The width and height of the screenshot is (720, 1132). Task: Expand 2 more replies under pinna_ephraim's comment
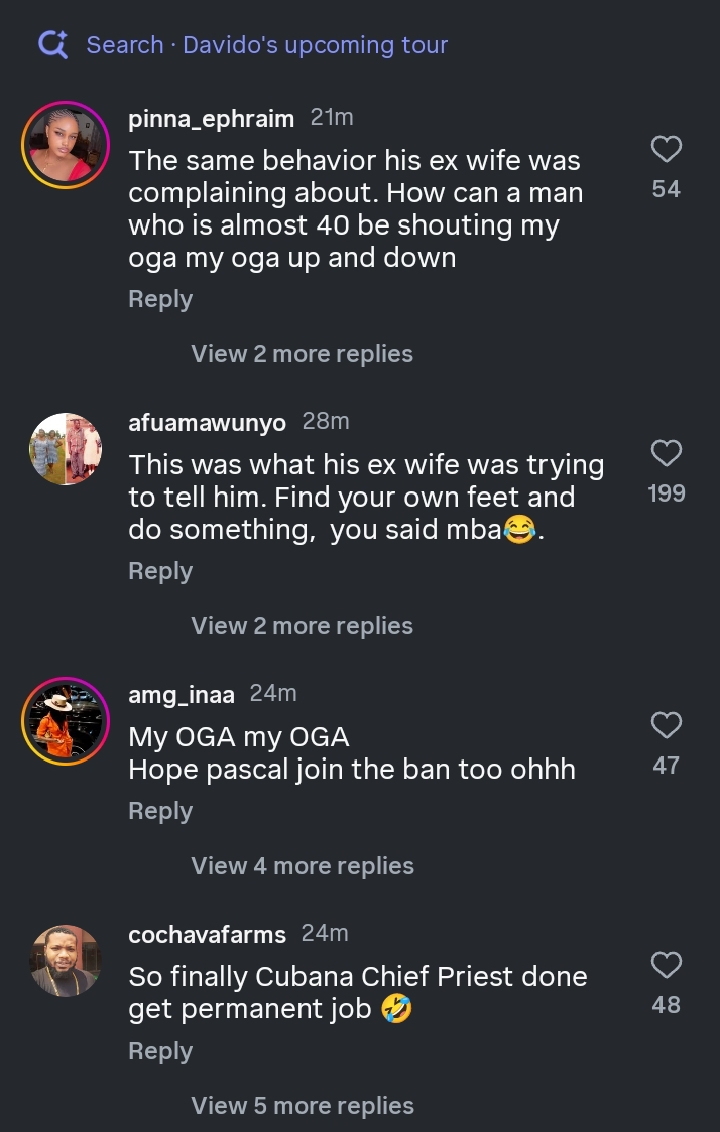[x=302, y=354]
